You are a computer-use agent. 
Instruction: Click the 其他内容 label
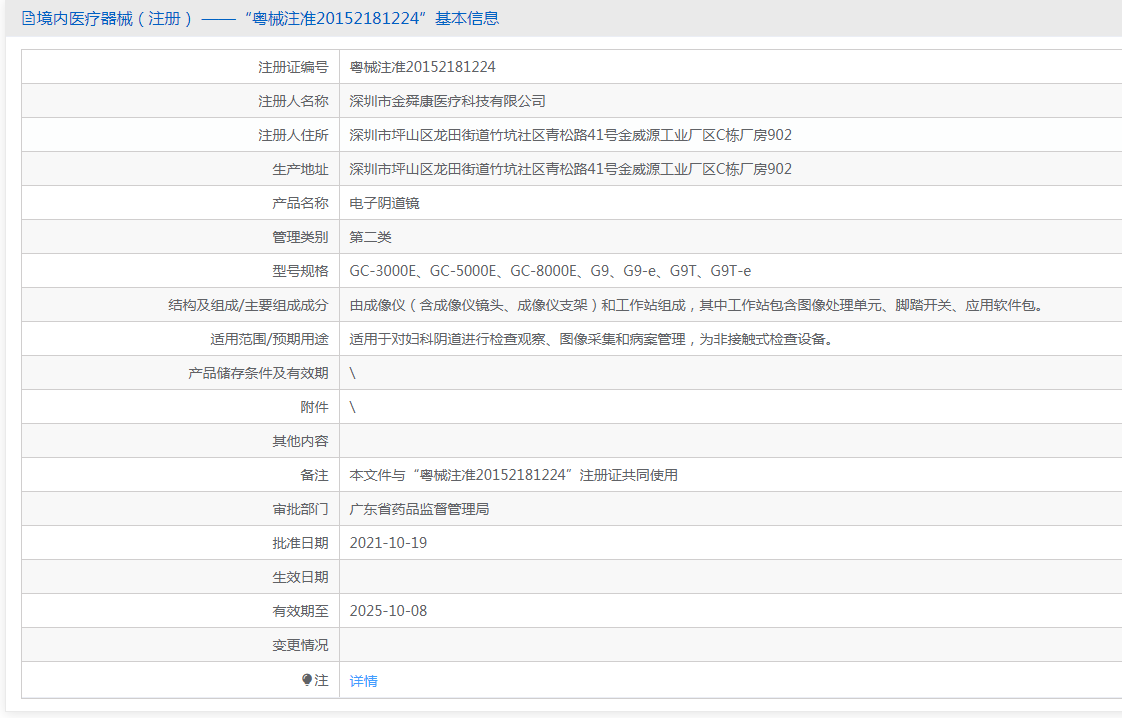point(301,441)
